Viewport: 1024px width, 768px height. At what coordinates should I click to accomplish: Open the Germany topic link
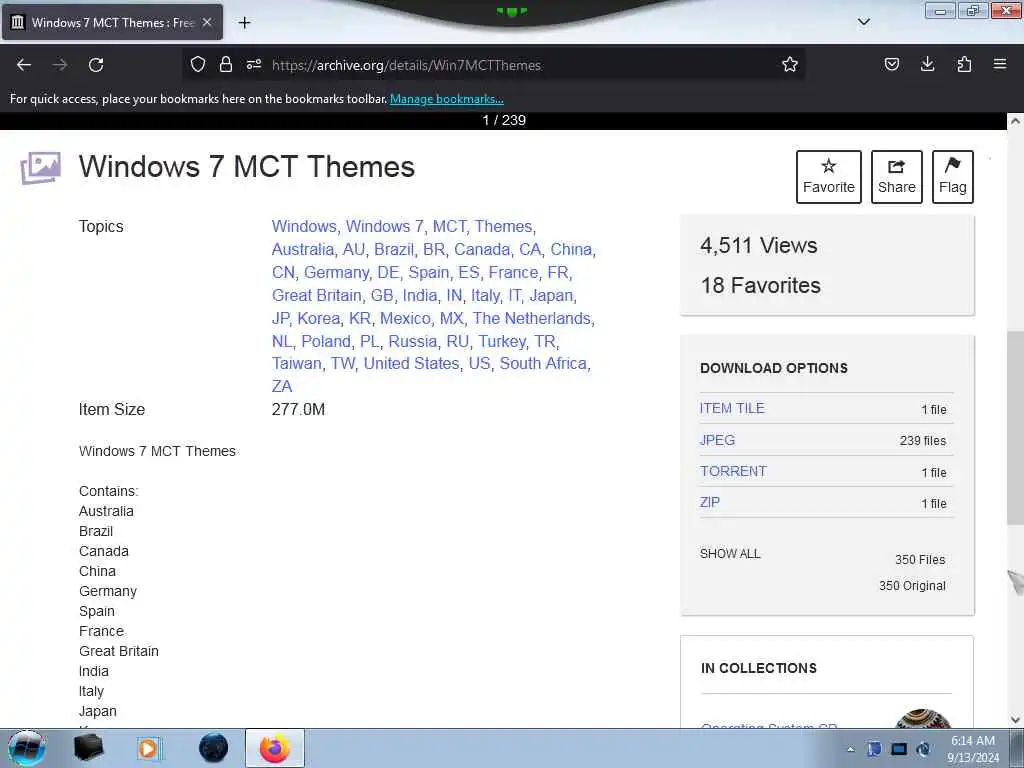coord(336,272)
